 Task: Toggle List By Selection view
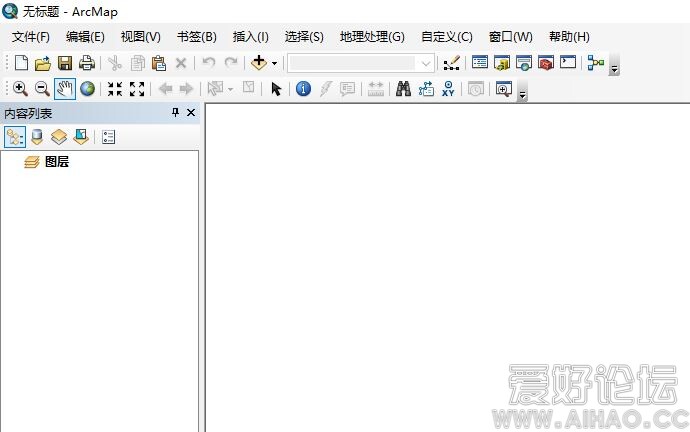point(81,137)
